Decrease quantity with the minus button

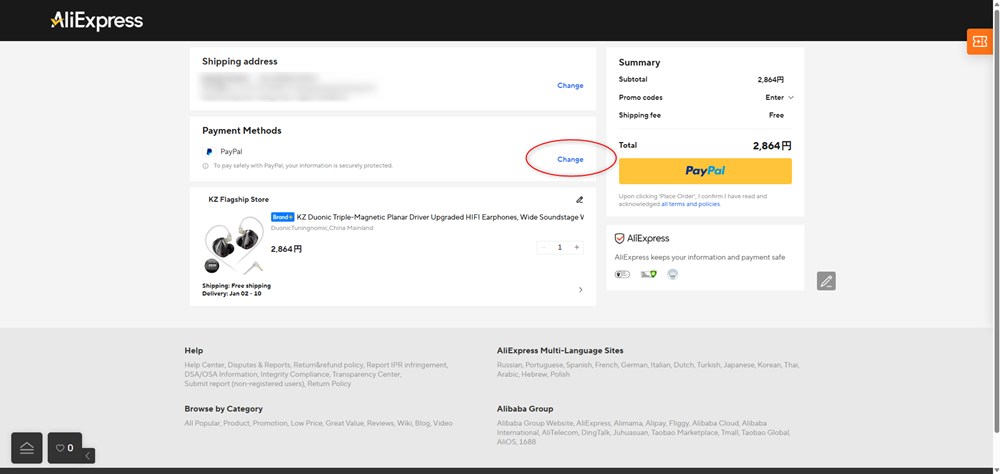[543, 248]
